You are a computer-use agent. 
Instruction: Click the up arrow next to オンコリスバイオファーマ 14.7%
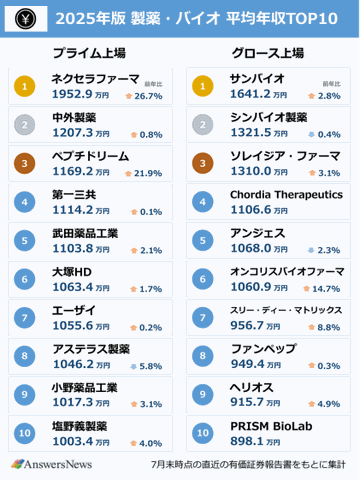point(306,289)
